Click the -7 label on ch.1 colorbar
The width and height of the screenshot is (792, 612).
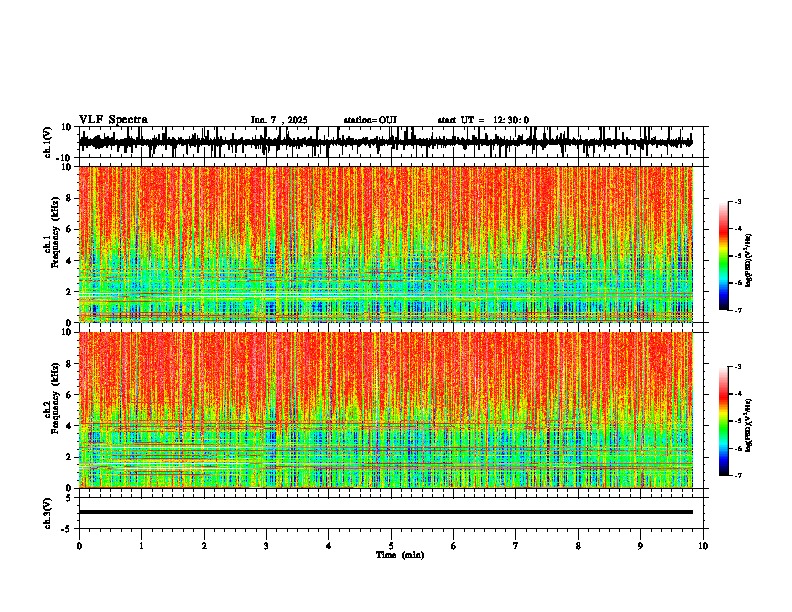[737, 310]
